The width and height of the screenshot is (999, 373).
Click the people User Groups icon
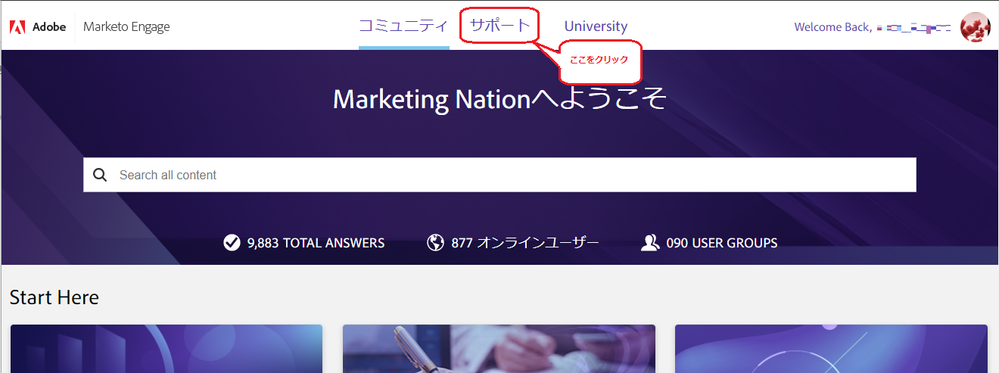coord(649,243)
